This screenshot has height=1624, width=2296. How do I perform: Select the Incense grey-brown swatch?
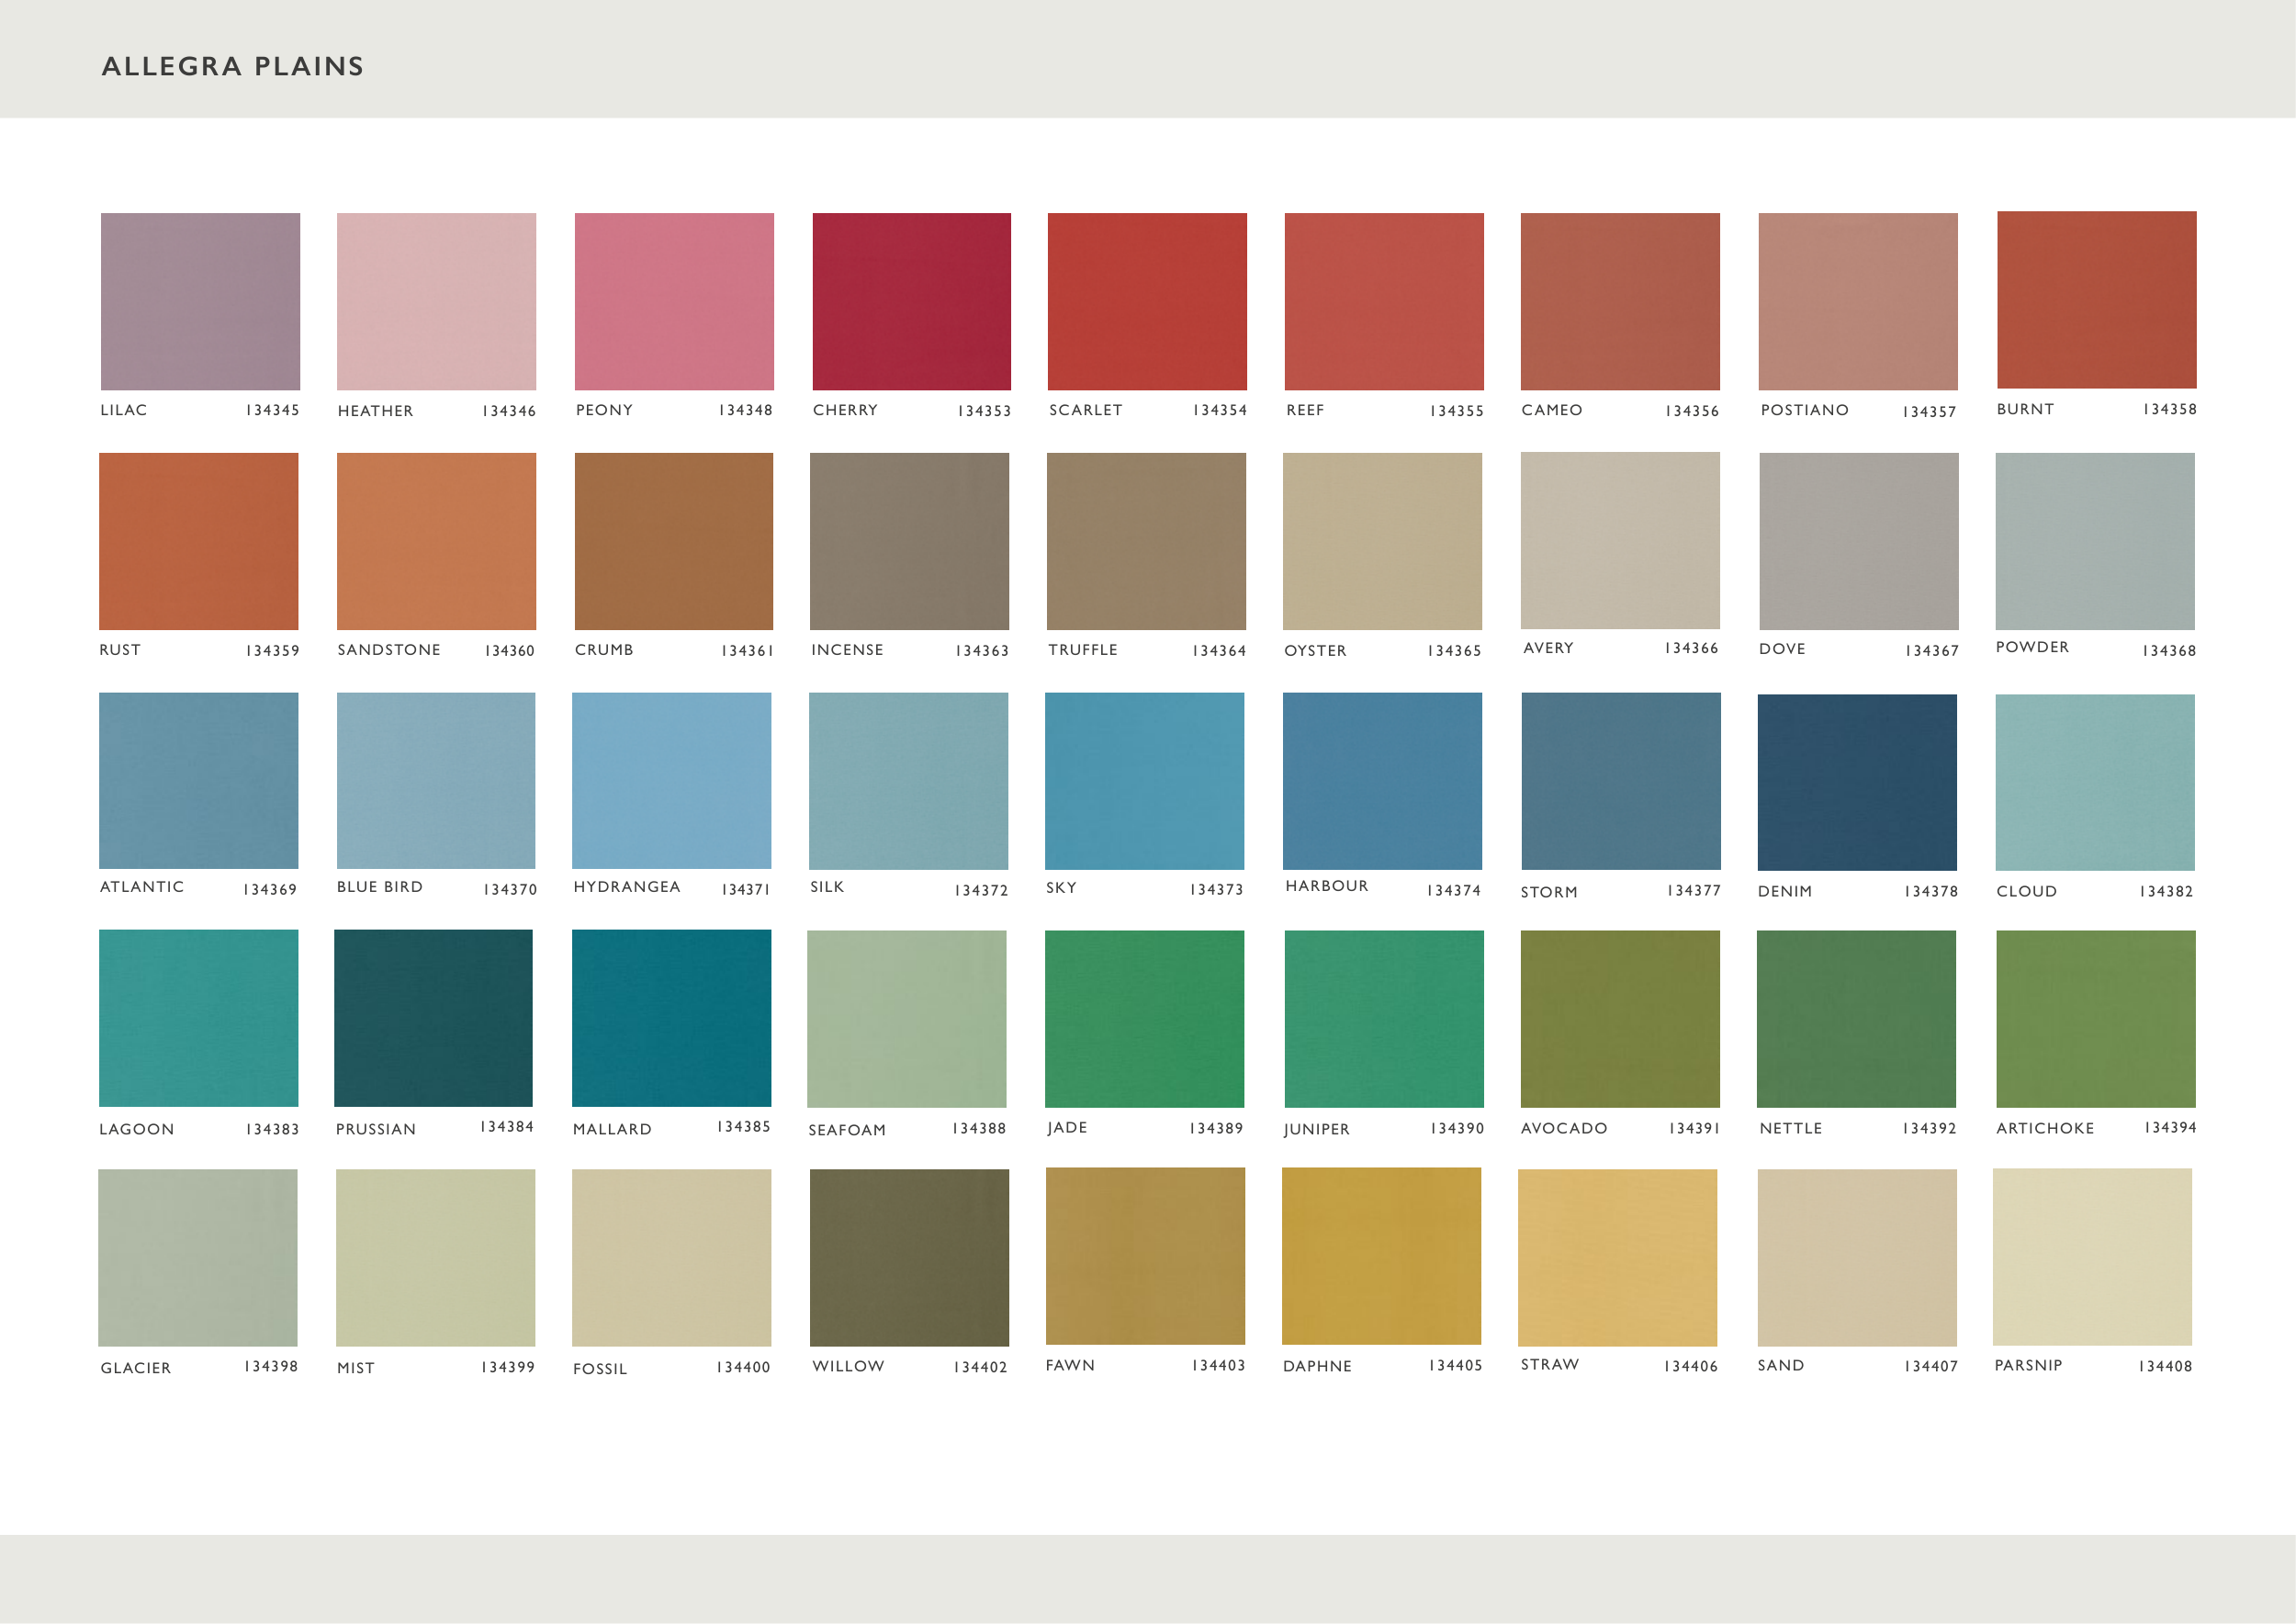[x=909, y=541]
